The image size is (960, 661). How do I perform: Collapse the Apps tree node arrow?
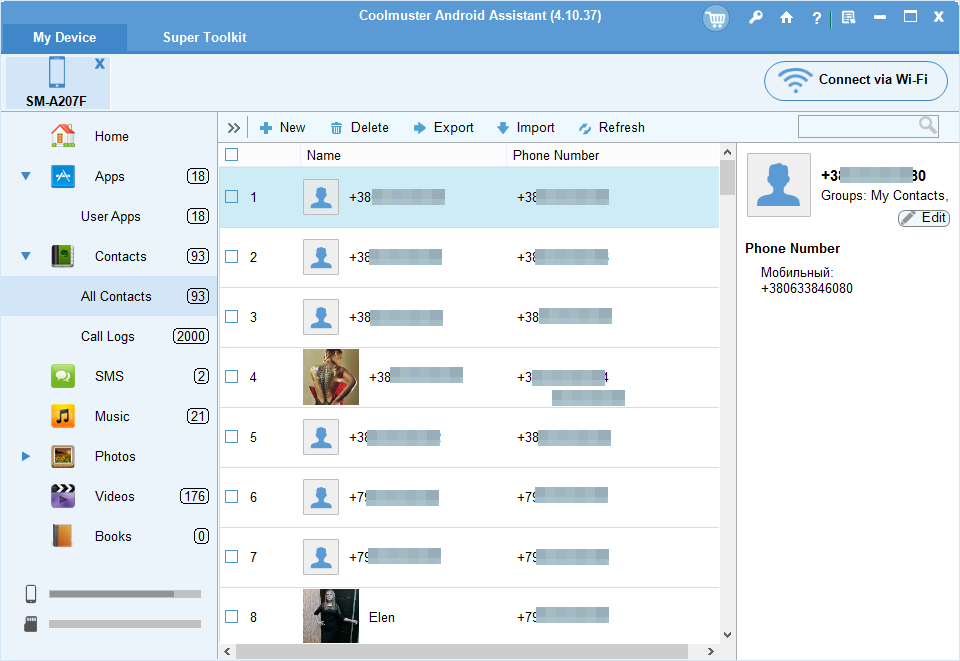point(26,176)
